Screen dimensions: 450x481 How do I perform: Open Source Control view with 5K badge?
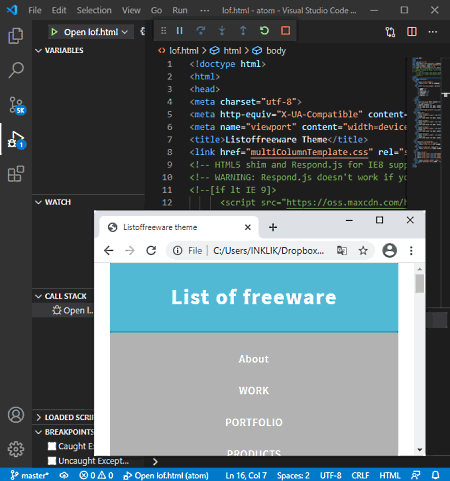pos(17,105)
